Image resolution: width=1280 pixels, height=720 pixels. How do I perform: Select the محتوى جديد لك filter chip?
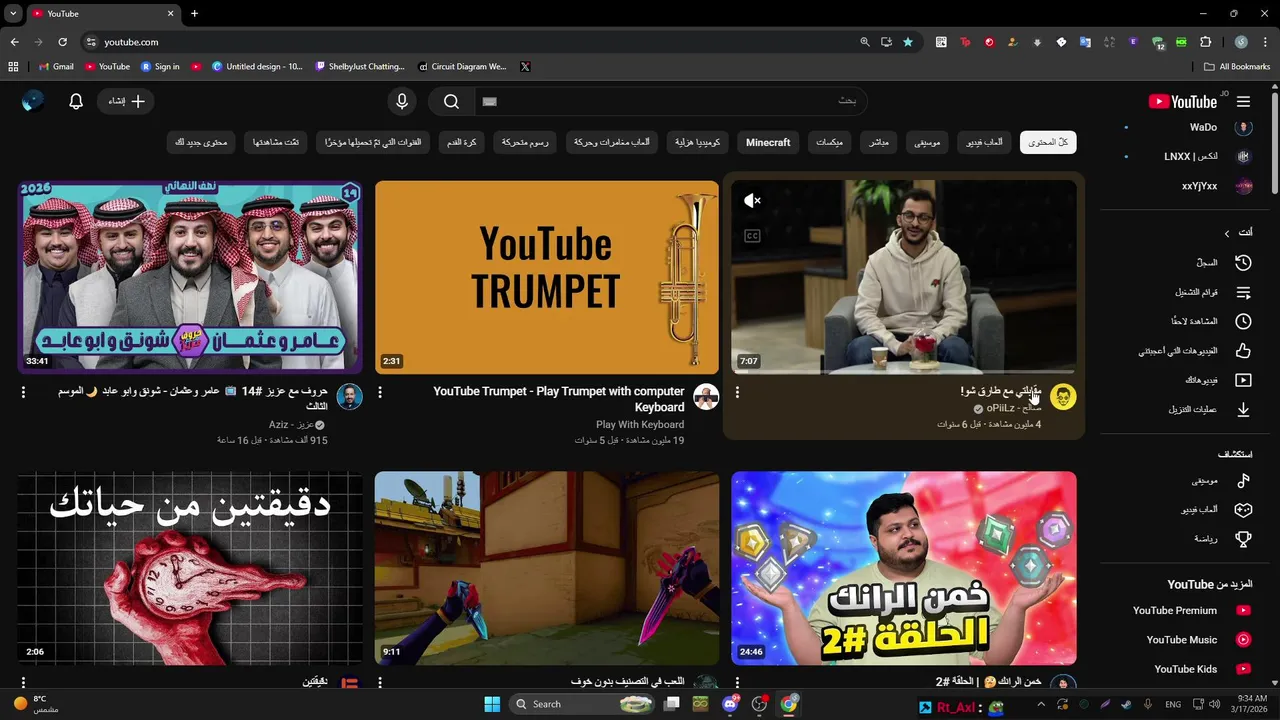pyautogui.click(x=202, y=142)
